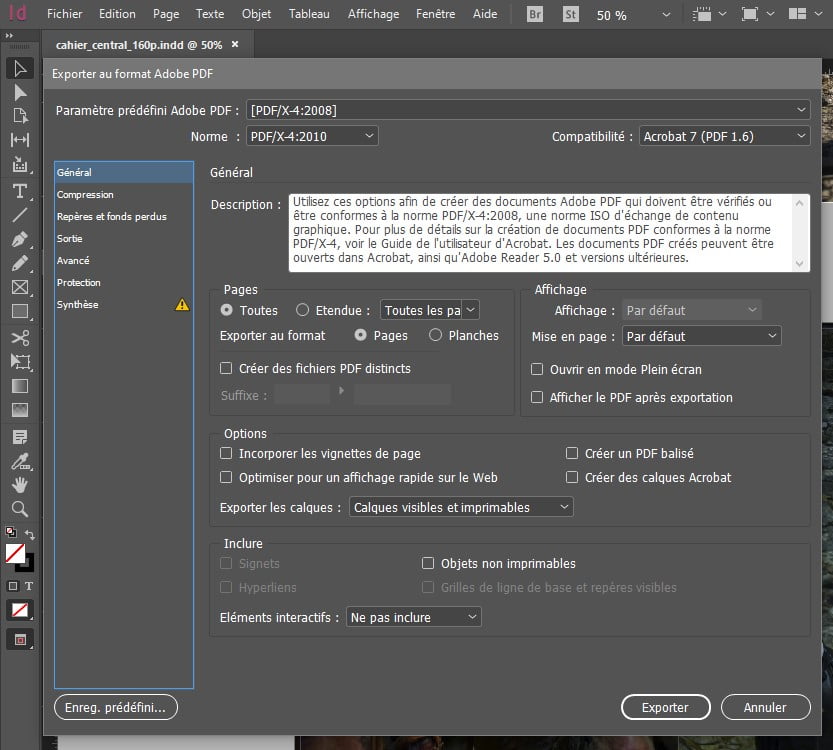The height and width of the screenshot is (750, 833).
Task: Select the Type (T) tool
Action: point(19,191)
